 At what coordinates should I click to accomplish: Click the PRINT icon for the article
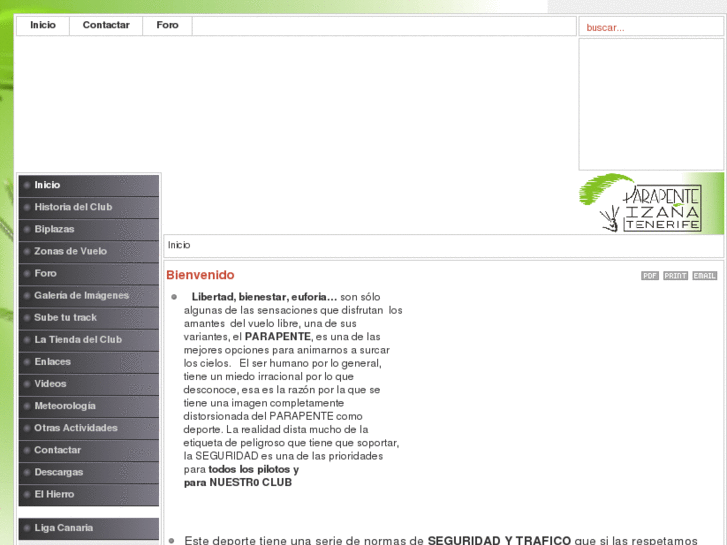pyautogui.click(x=675, y=276)
